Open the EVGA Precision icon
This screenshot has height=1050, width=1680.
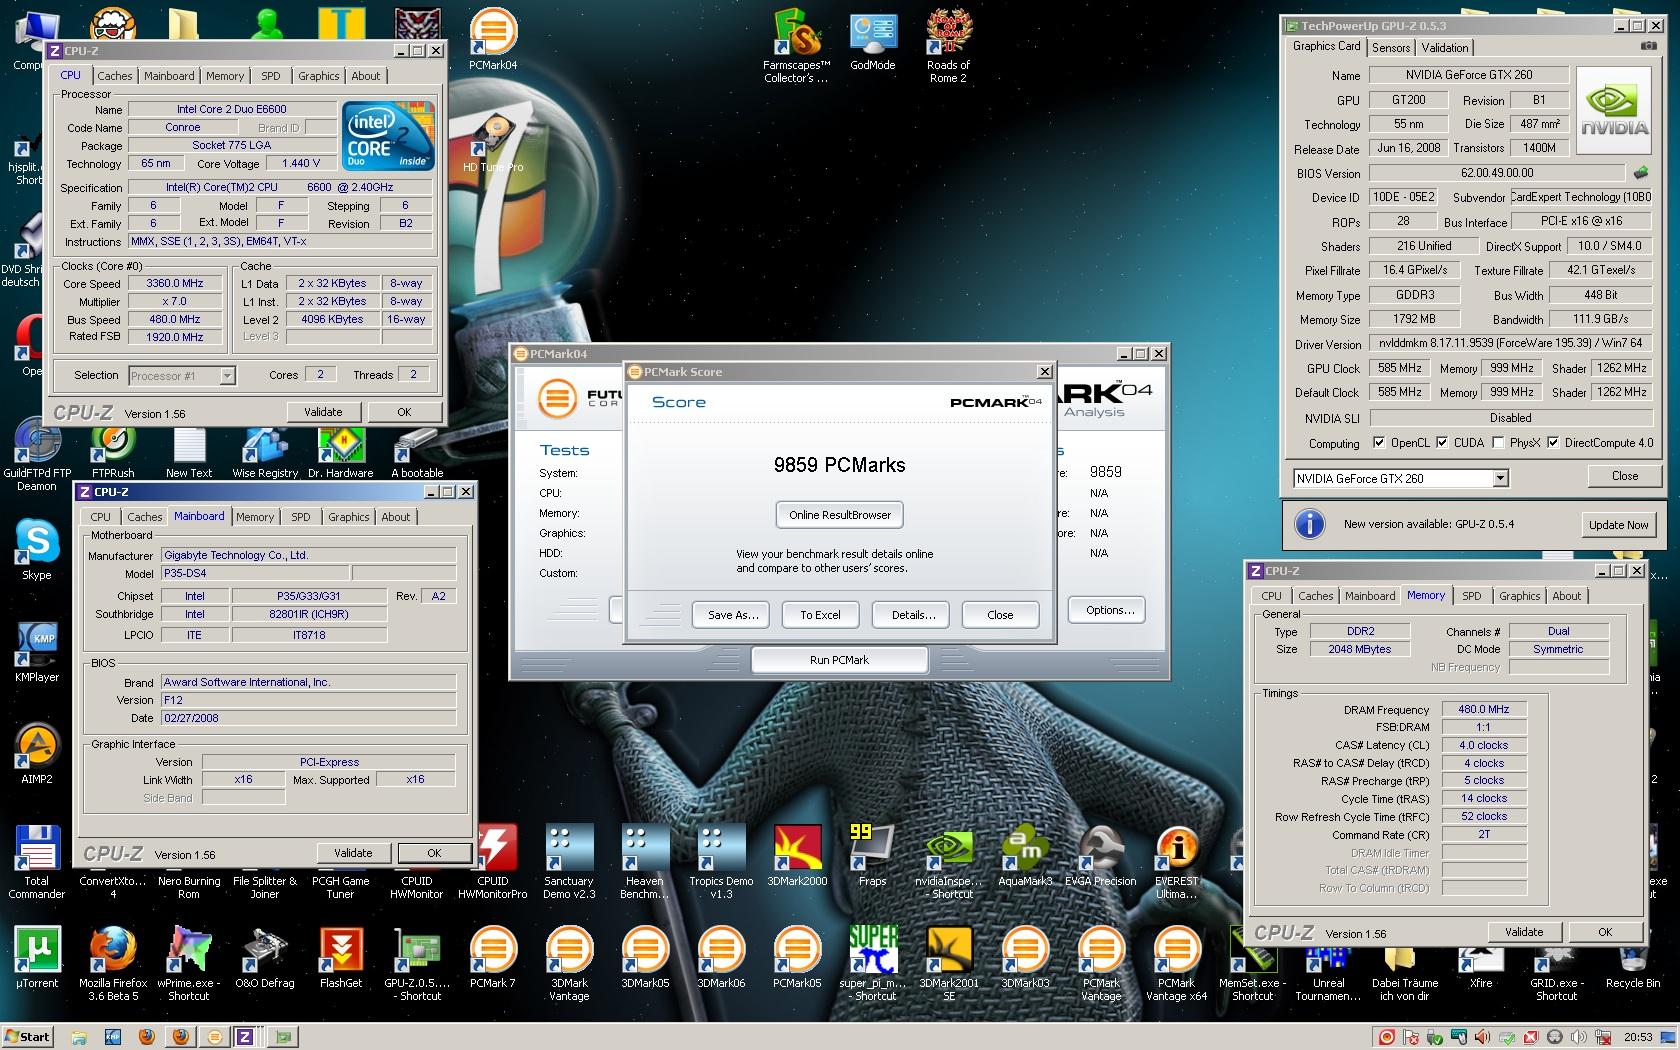[1101, 855]
